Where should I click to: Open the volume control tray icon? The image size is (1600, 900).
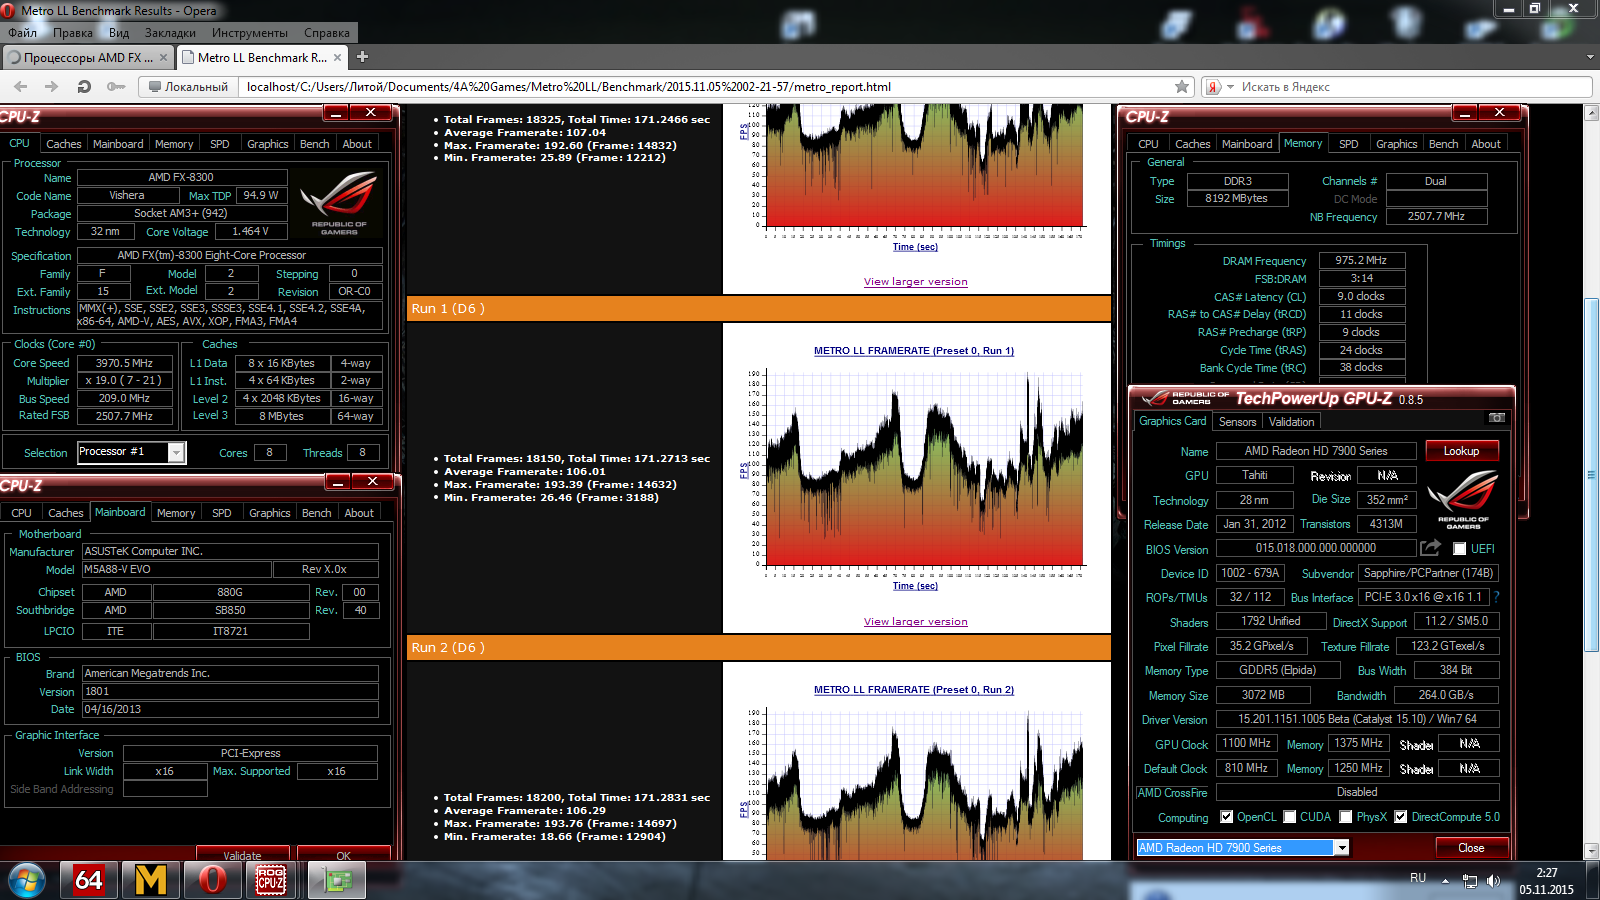pos(1494,881)
